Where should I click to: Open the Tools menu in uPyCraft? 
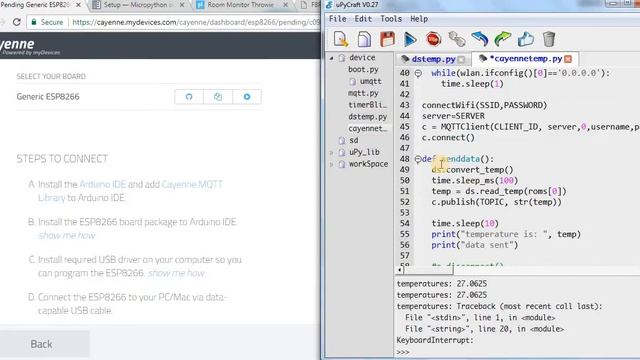point(391,19)
